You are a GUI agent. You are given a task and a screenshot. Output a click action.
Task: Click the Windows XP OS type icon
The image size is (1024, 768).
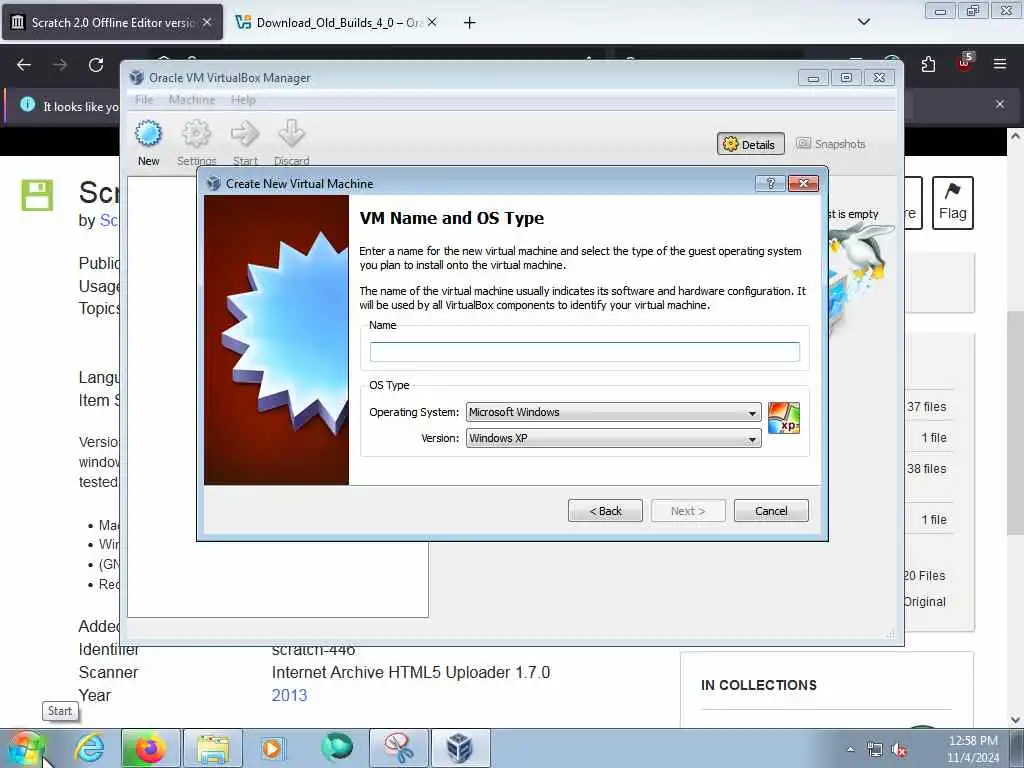(x=784, y=418)
